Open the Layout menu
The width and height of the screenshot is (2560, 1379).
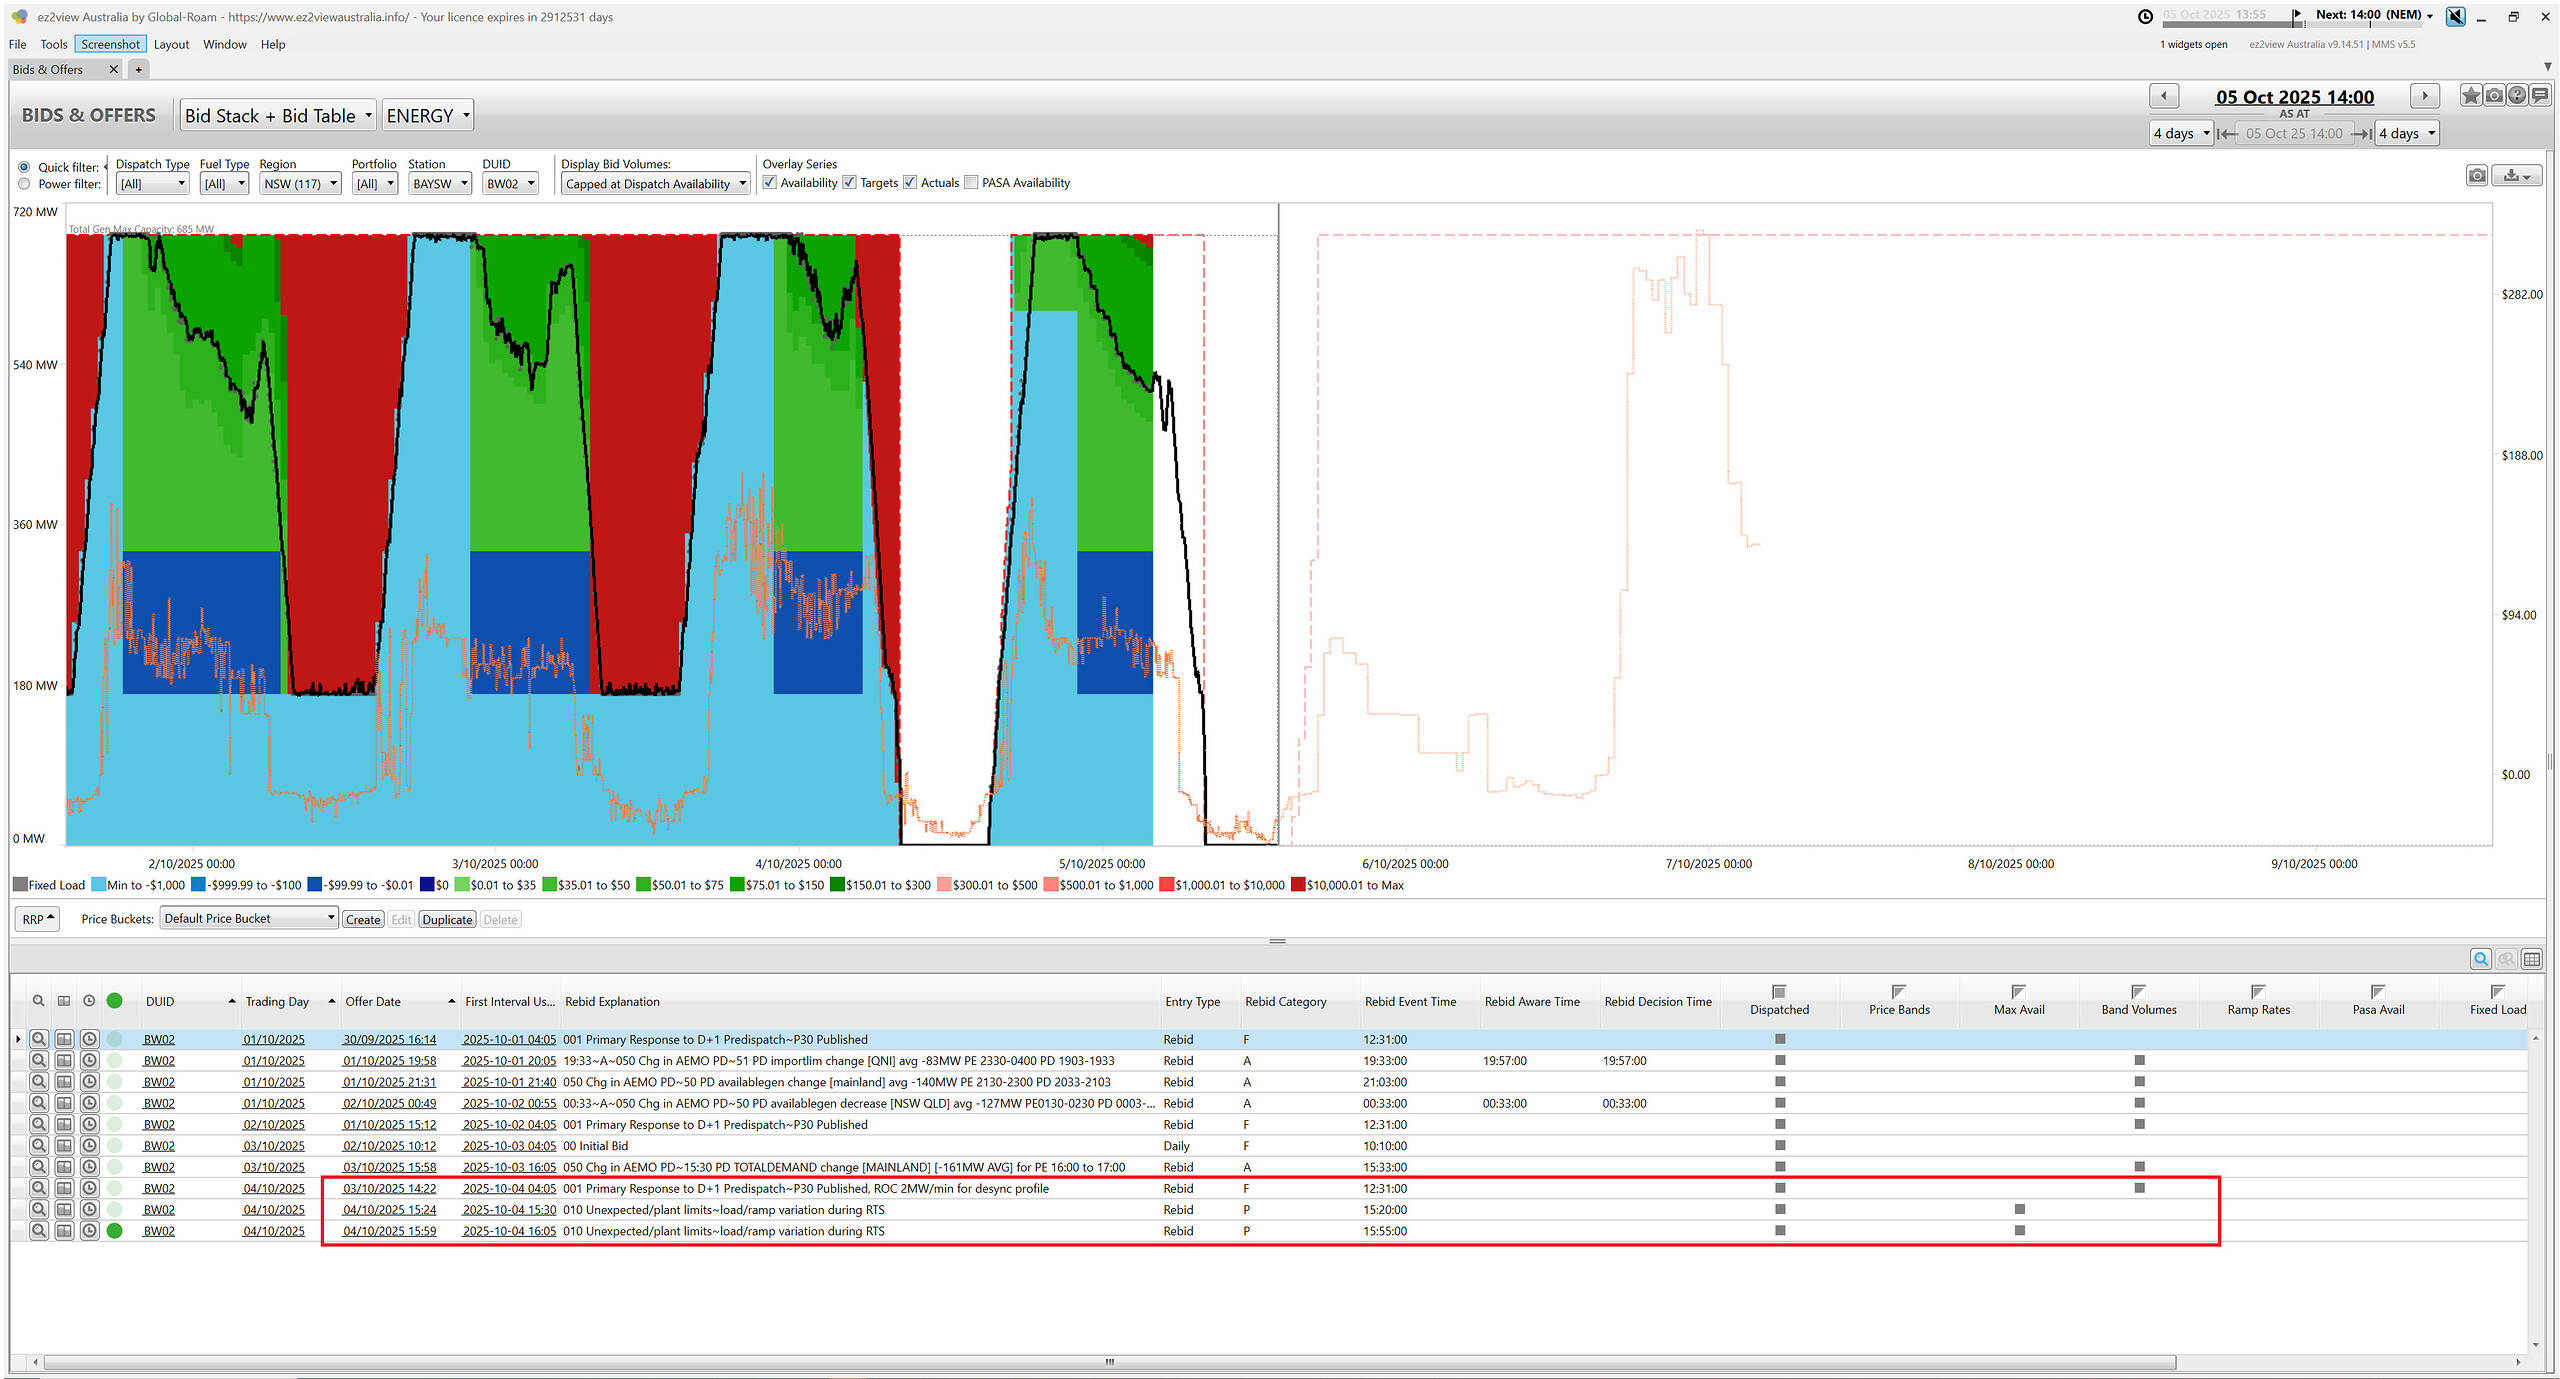171,44
